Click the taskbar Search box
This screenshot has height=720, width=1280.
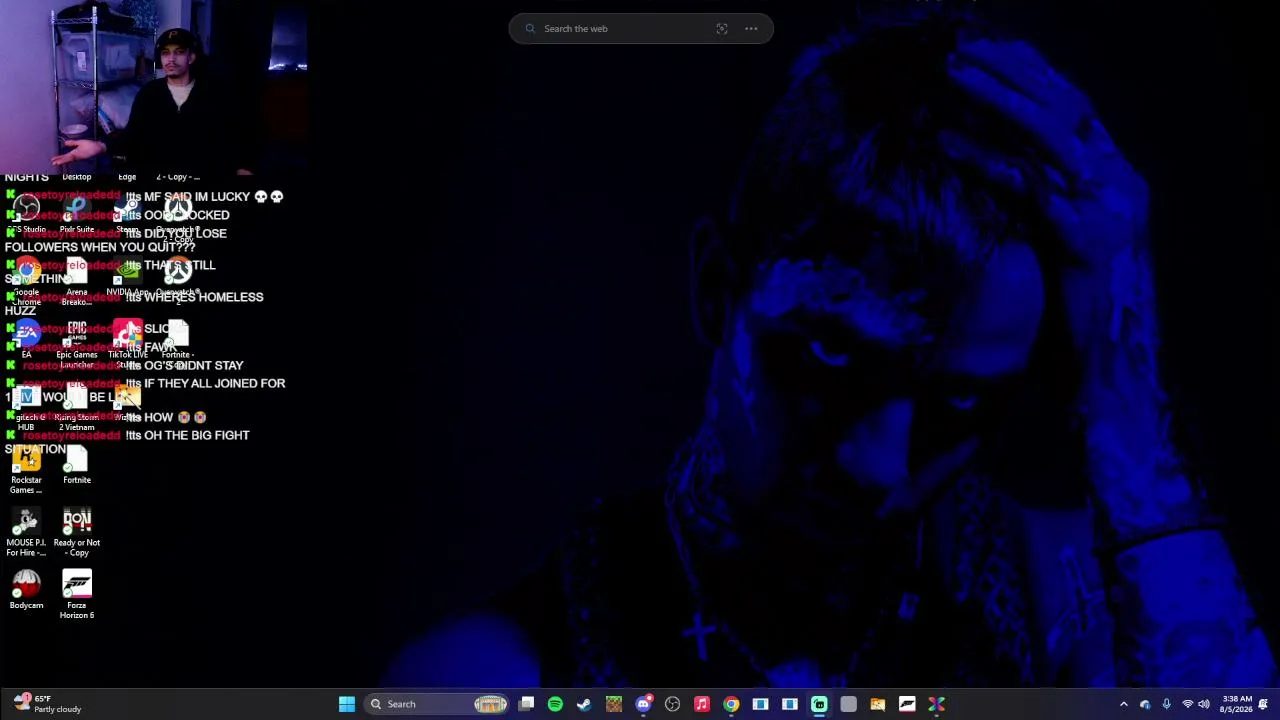436,704
